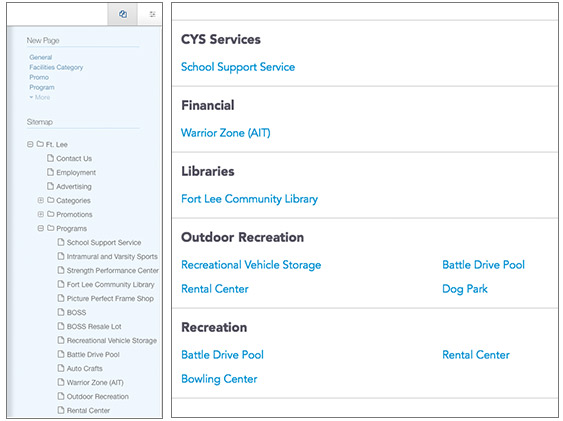Screen dimensions: 563x421
Task: Expand the More page types option
Action: [x=40, y=97]
